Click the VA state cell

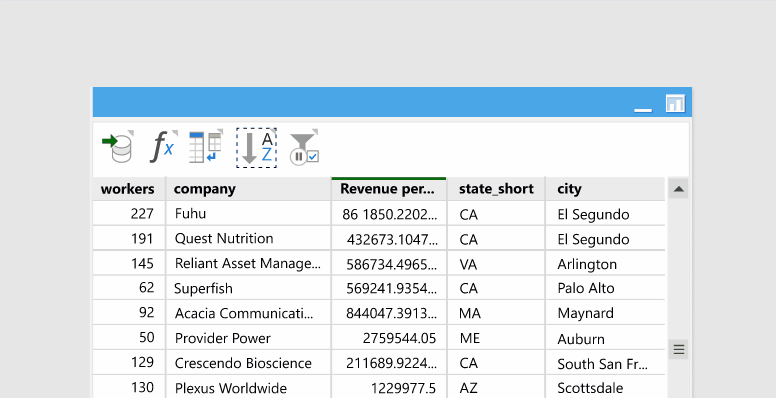tap(496, 264)
